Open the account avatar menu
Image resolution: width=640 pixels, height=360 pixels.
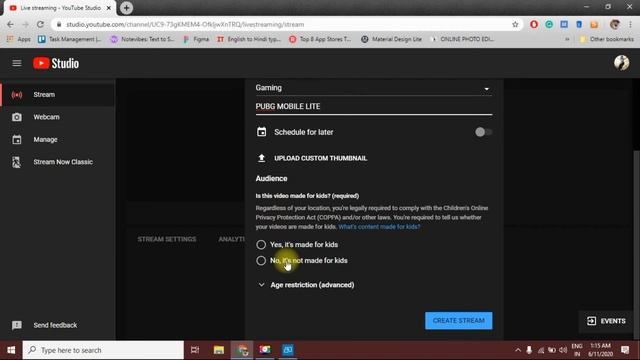pos(621,63)
